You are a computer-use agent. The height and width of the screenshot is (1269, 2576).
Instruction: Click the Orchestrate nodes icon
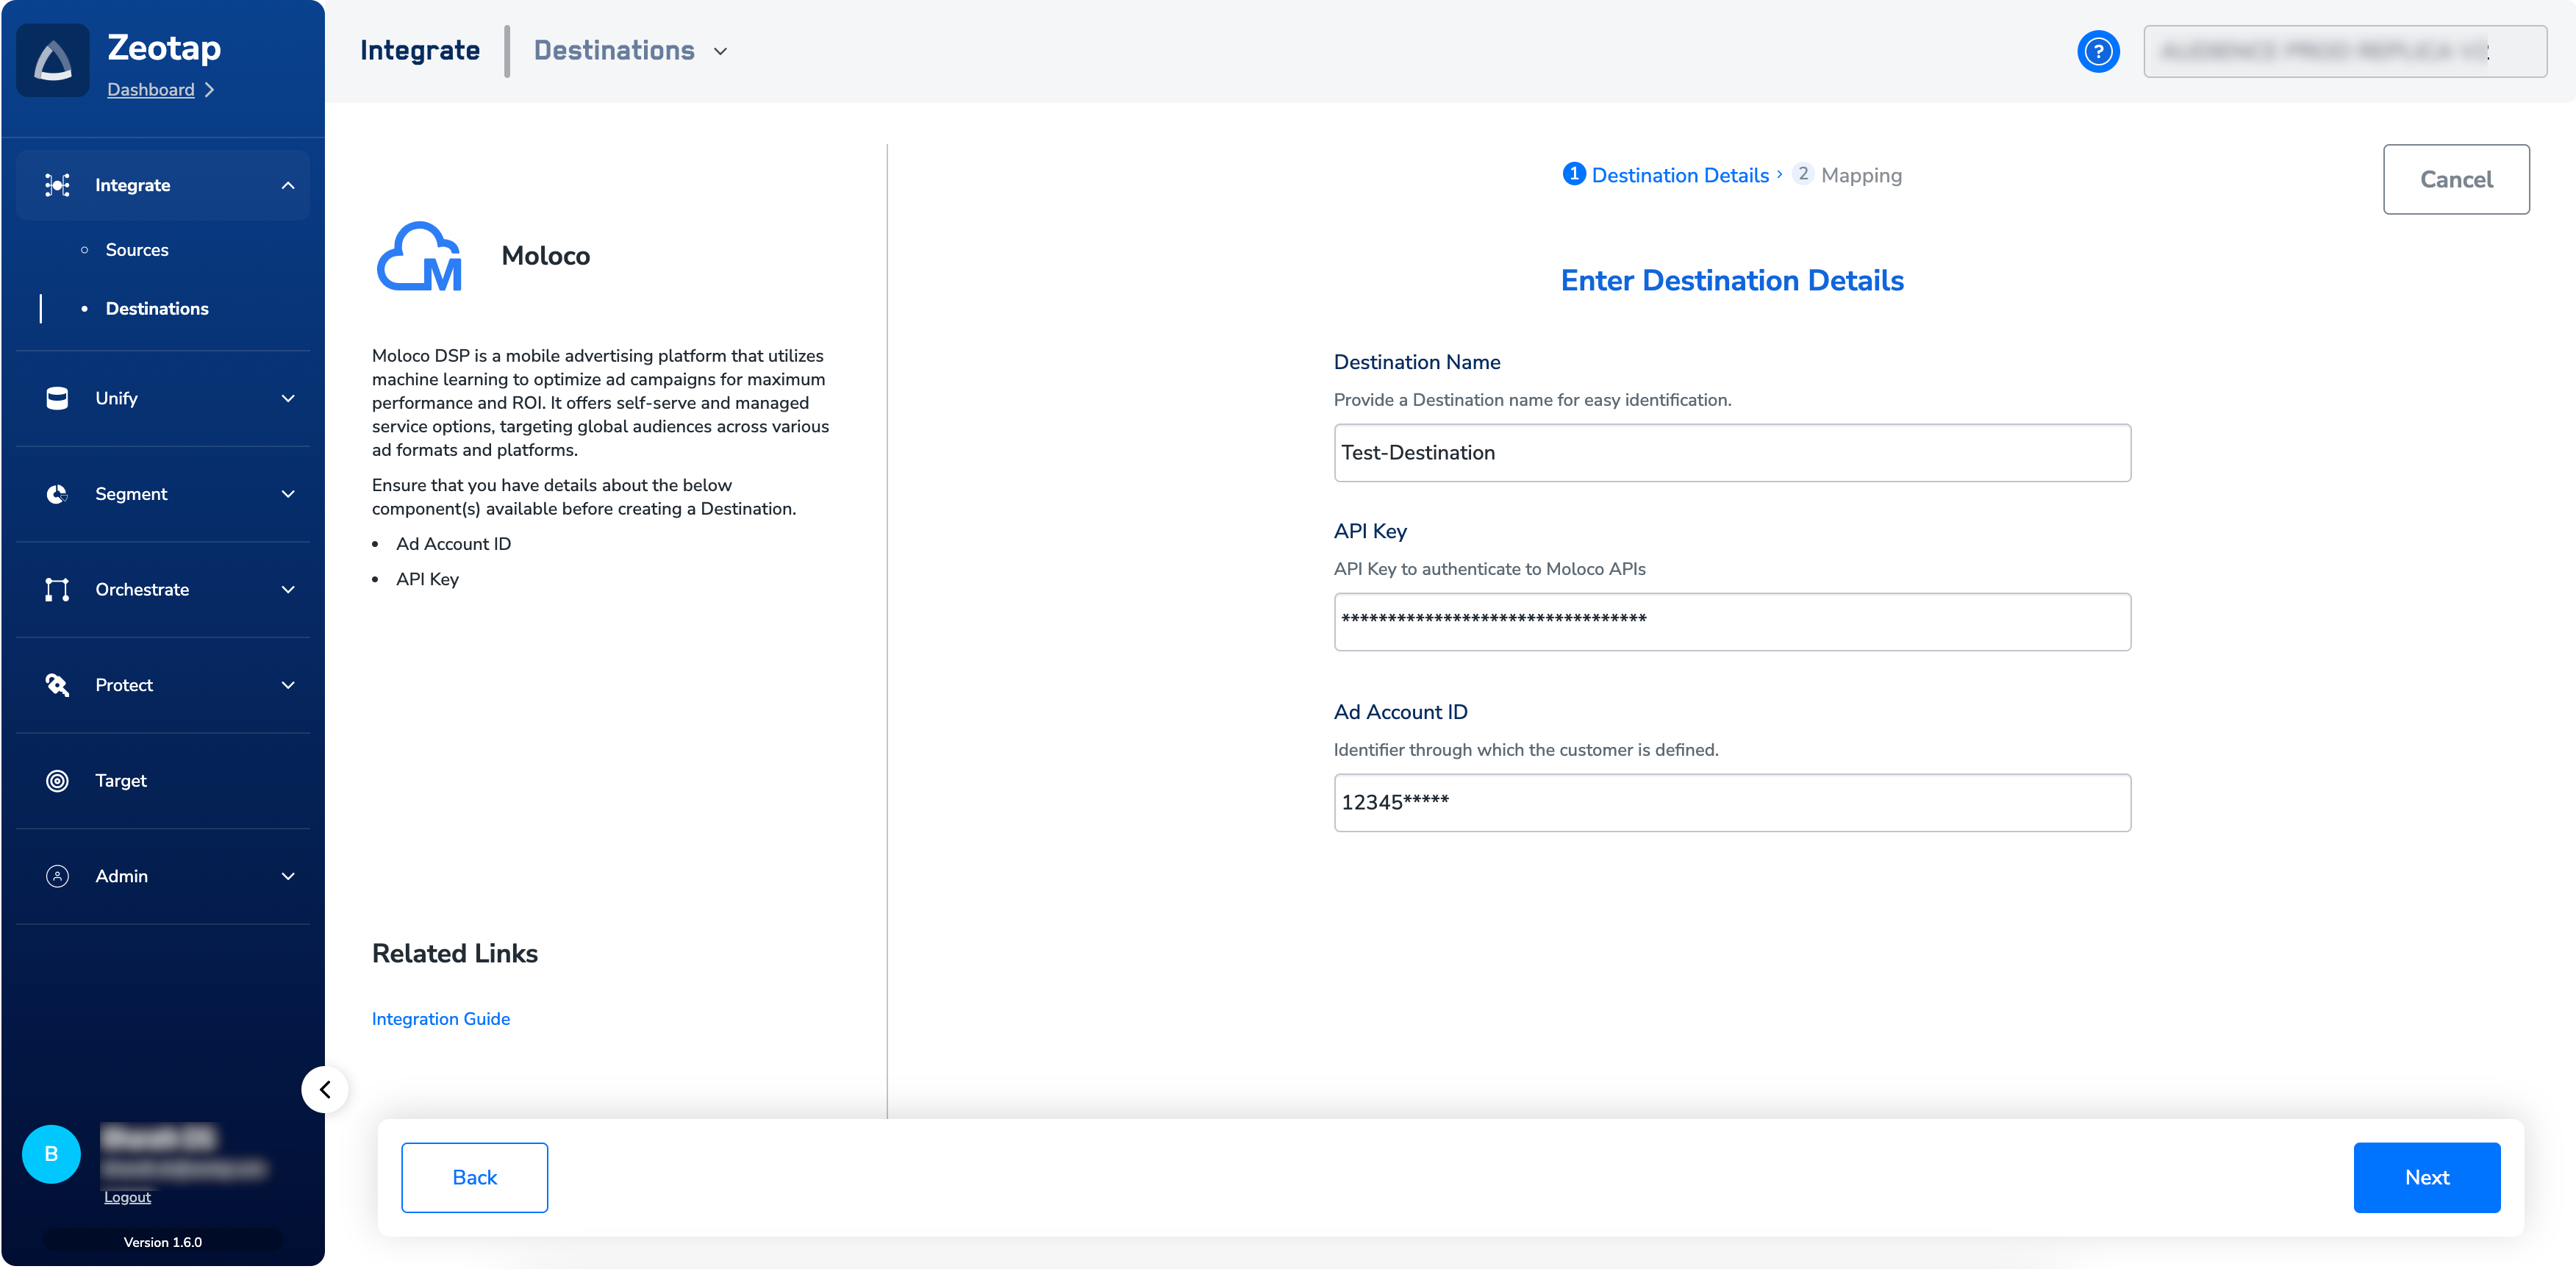pos(57,589)
